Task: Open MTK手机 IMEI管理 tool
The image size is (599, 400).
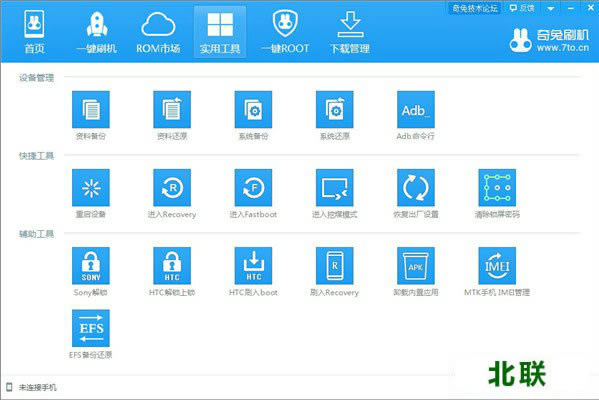Action: coord(497,266)
